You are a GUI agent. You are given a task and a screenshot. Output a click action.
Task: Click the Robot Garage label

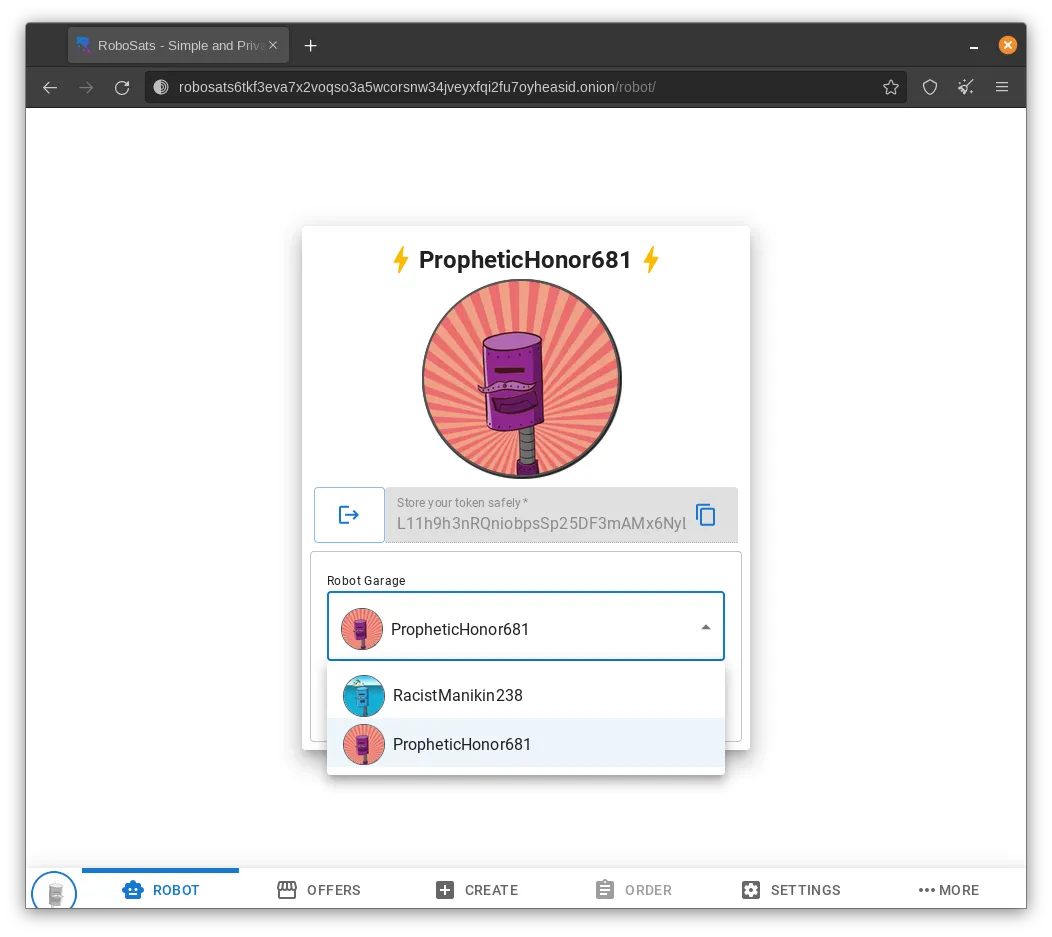click(366, 581)
